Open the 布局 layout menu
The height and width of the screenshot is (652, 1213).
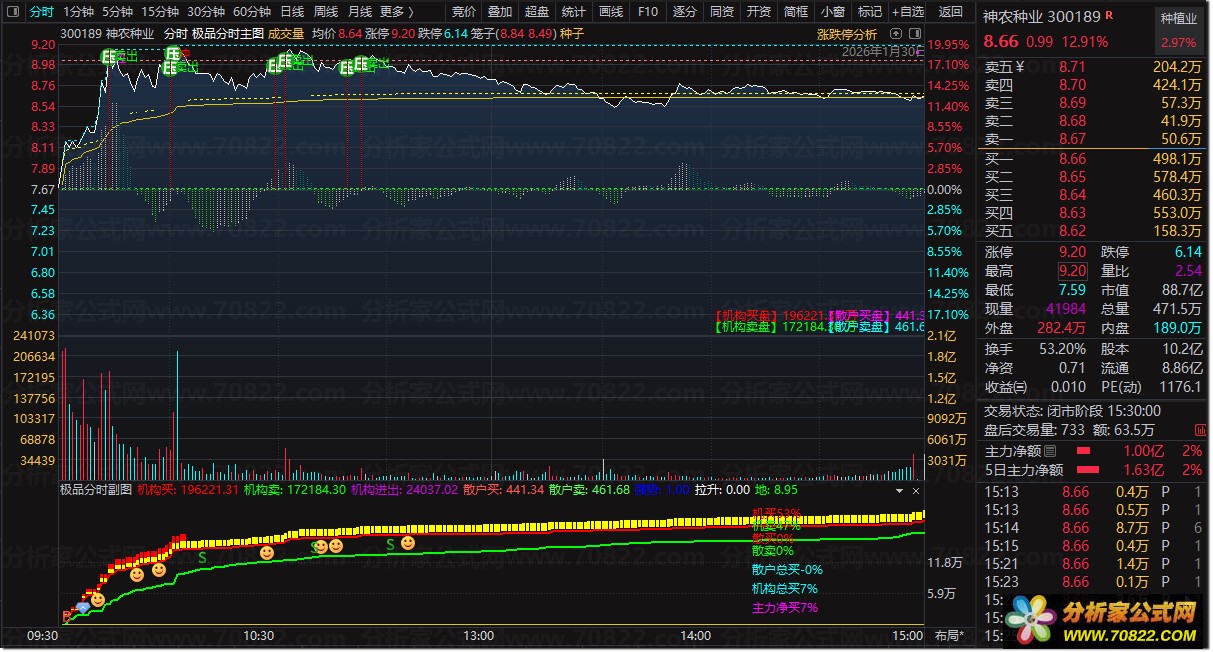(x=949, y=636)
